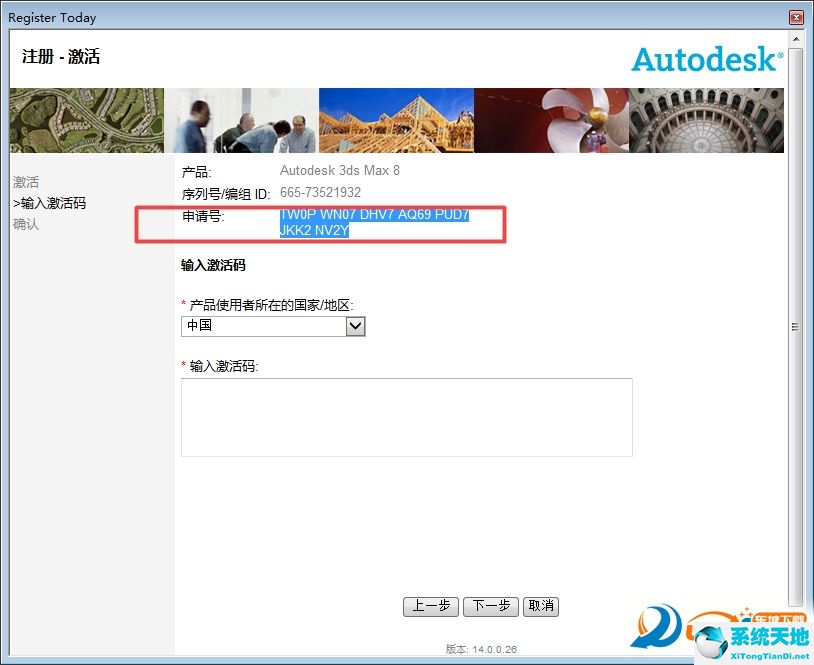Click into the activation code text box

click(406, 417)
